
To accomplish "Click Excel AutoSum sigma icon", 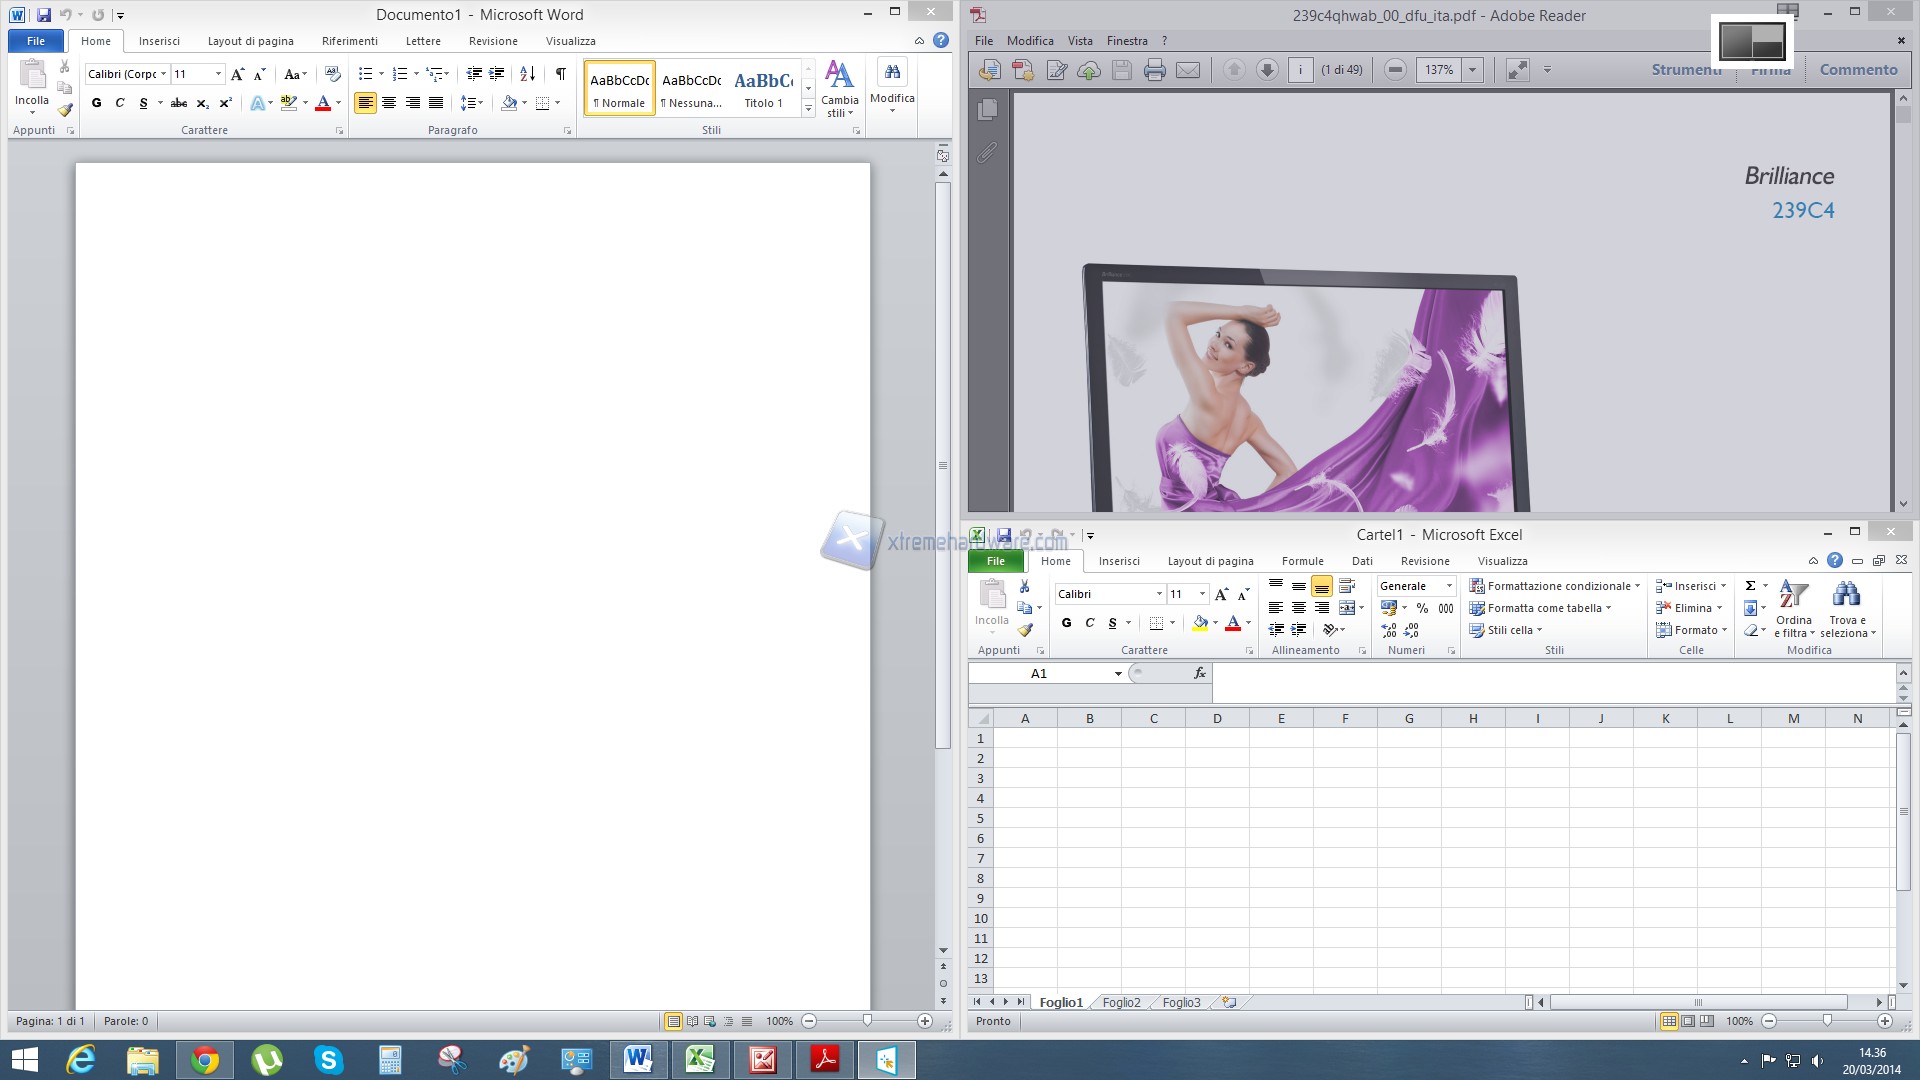I will pyautogui.click(x=1750, y=586).
